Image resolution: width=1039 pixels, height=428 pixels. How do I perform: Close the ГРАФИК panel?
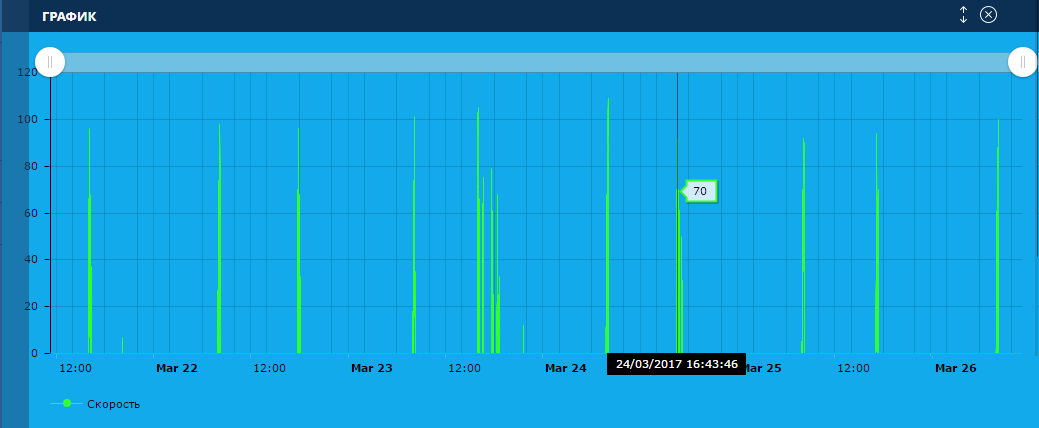(x=988, y=15)
